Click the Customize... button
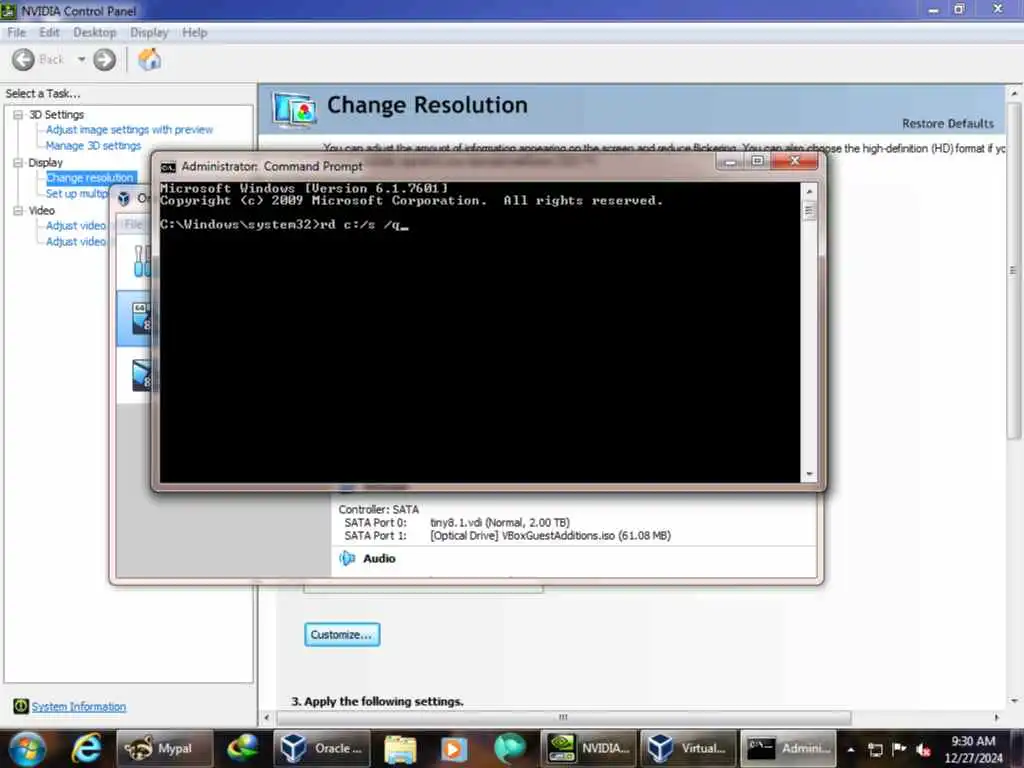The width and height of the screenshot is (1024, 768). (342, 634)
